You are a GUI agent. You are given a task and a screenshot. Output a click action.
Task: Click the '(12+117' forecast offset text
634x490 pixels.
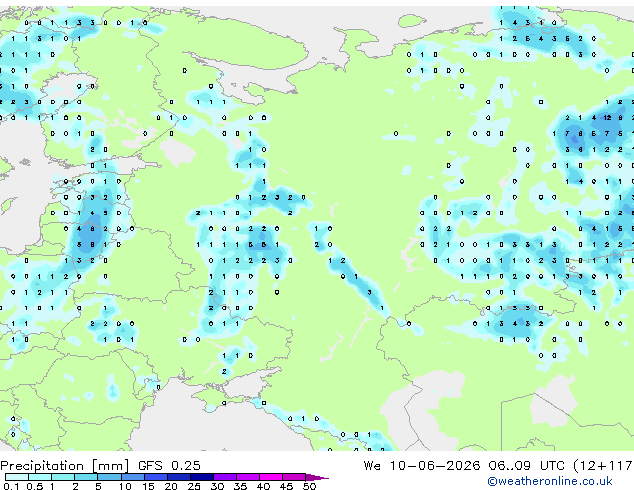[x=603, y=466]
